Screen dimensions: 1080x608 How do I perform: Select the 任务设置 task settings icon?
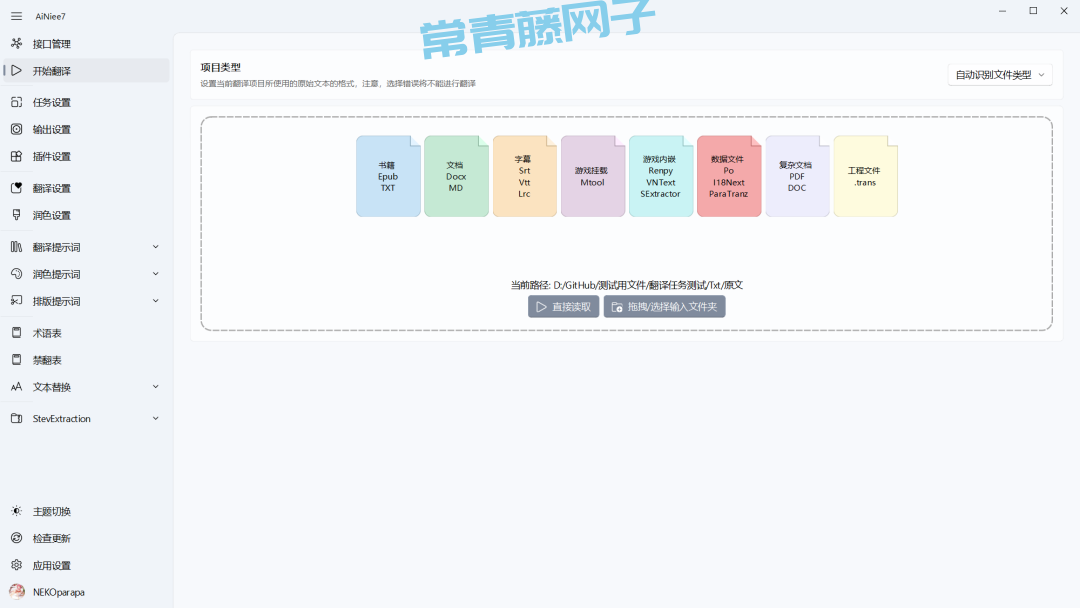point(16,102)
